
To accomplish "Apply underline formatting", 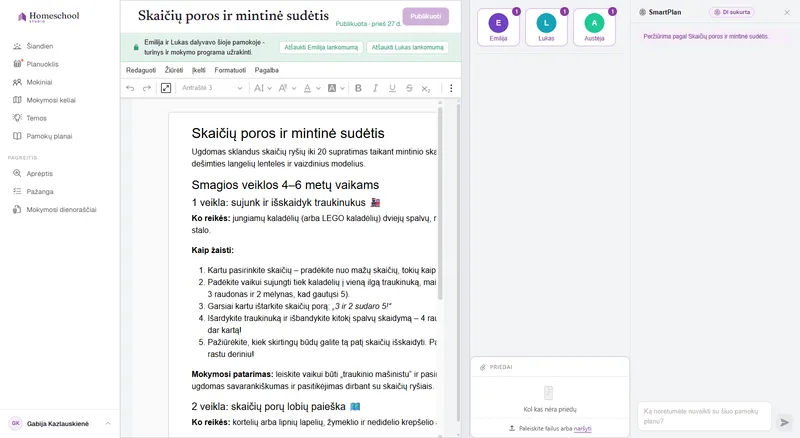I will coord(392,88).
